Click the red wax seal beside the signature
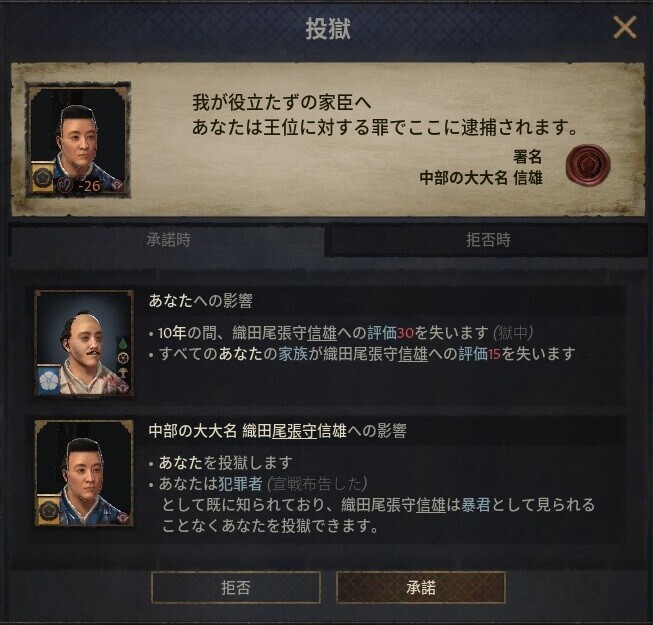 (x=588, y=166)
